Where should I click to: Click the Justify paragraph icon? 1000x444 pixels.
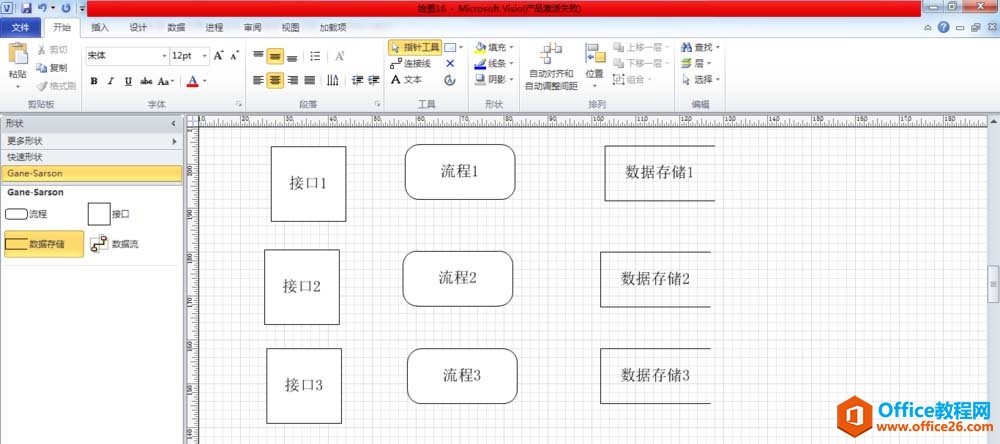[309, 80]
